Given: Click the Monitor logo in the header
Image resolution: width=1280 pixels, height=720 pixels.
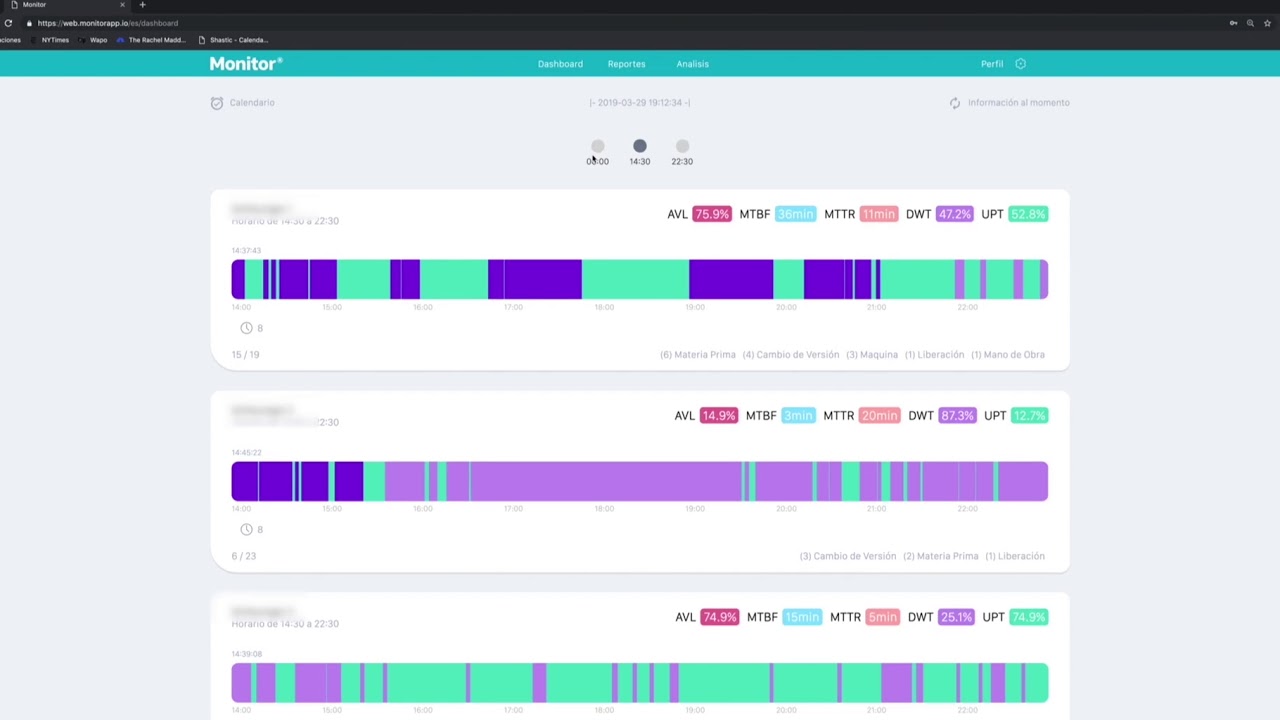Looking at the screenshot, I should (246, 63).
